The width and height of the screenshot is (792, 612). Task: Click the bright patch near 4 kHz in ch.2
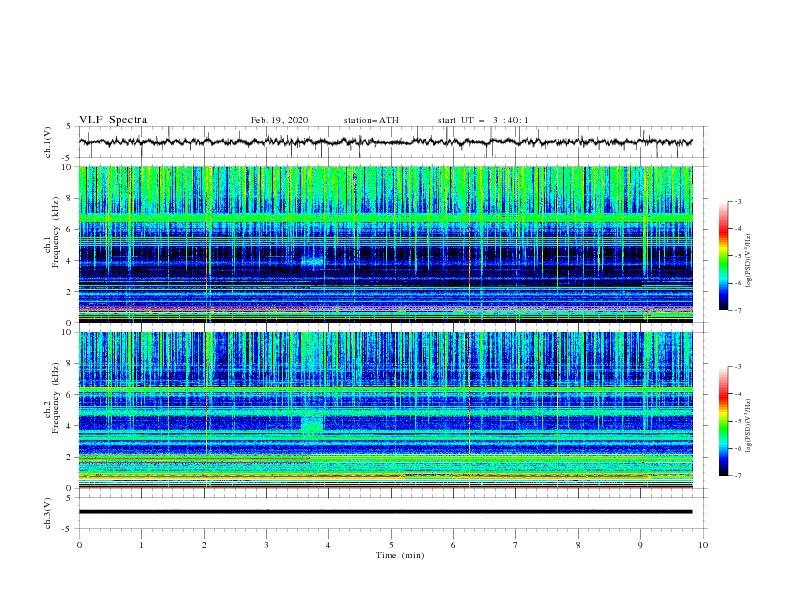point(312,423)
